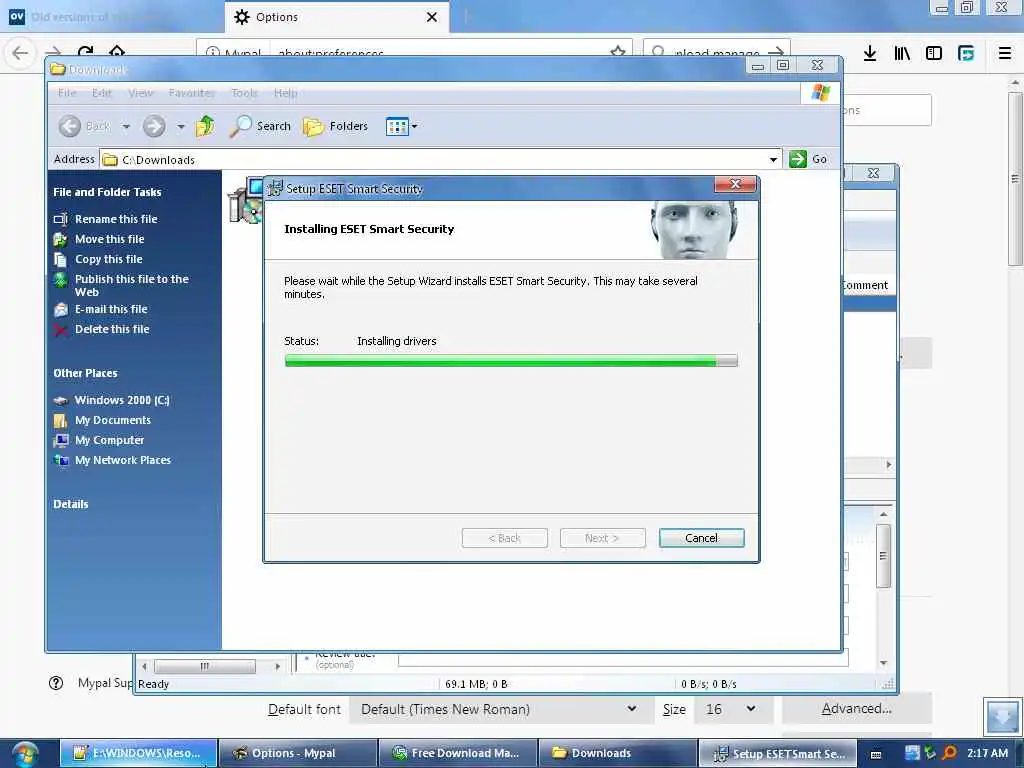1024x768 pixels.
Task: Click Copy this file task
Action: coord(108,259)
